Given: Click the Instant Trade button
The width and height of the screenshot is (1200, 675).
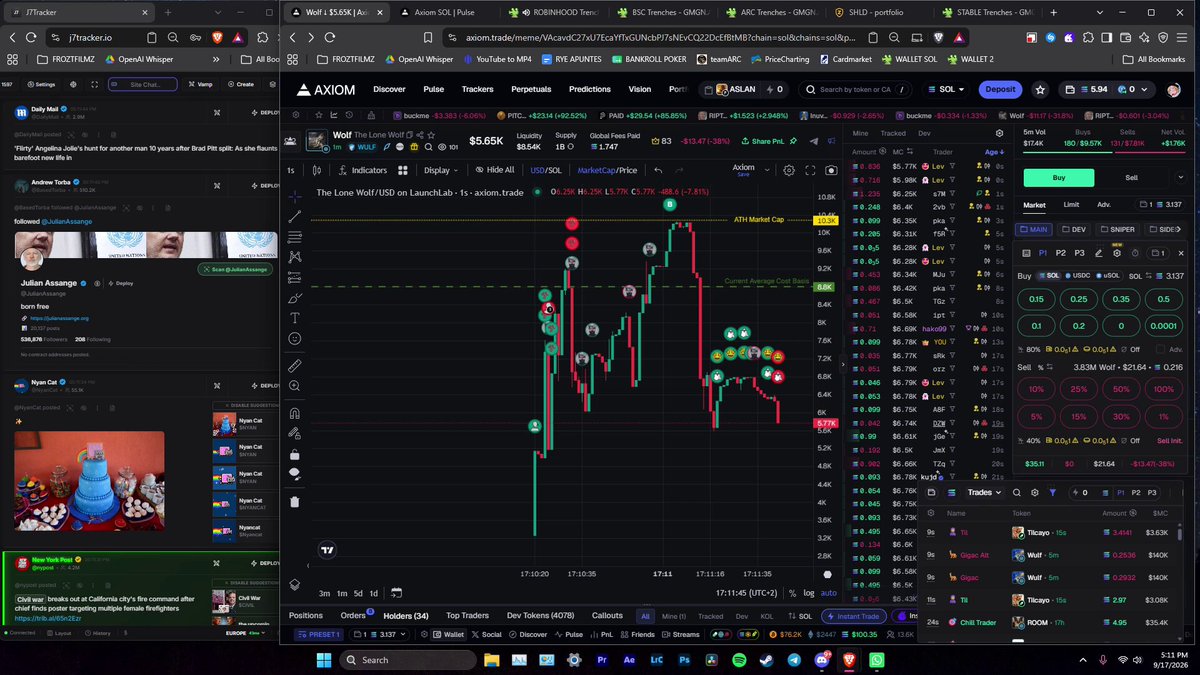Looking at the screenshot, I should tap(853, 616).
